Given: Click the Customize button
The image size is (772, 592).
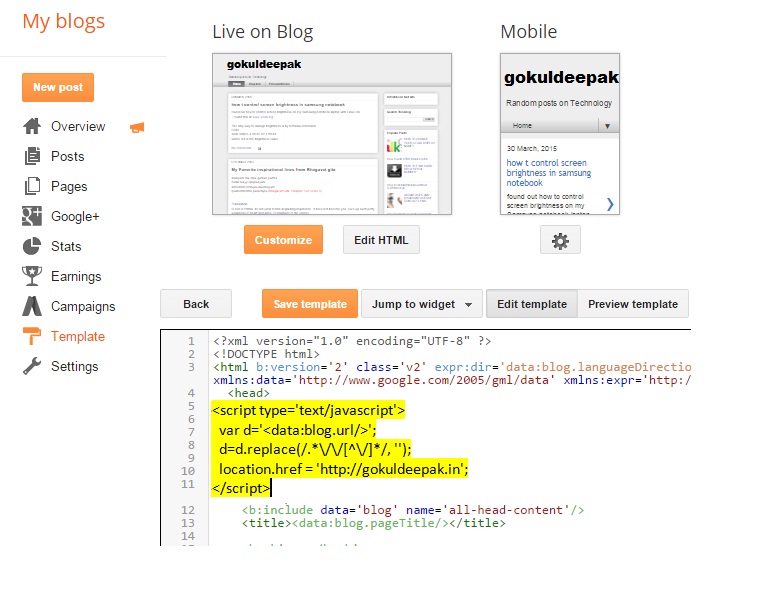Looking at the screenshot, I should (284, 240).
